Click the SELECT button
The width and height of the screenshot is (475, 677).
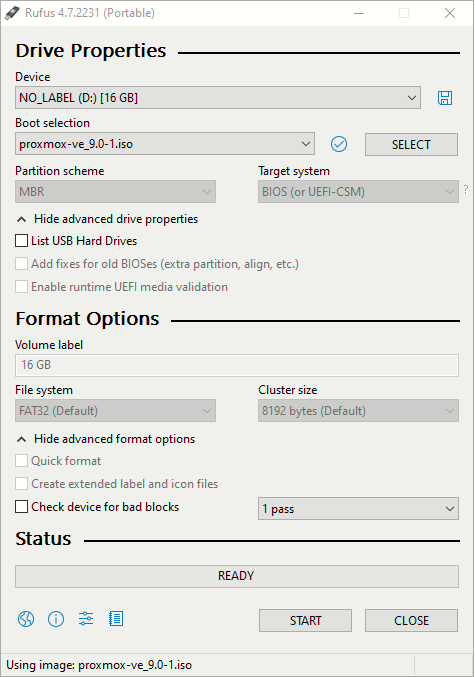pyautogui.click(x=411, y=144)
